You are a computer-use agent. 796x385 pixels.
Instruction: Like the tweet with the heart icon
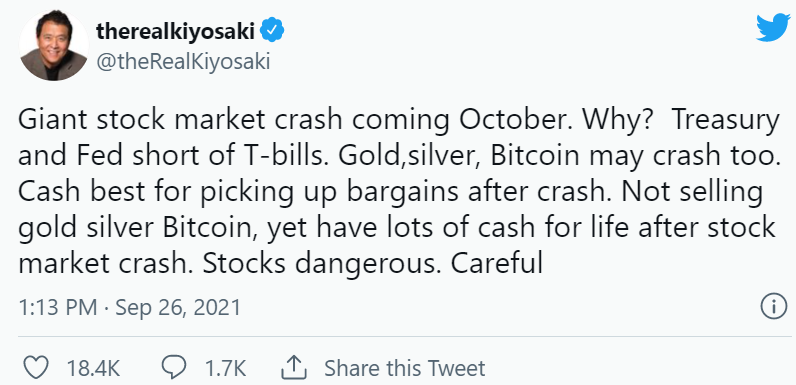(x=37, y=367)
